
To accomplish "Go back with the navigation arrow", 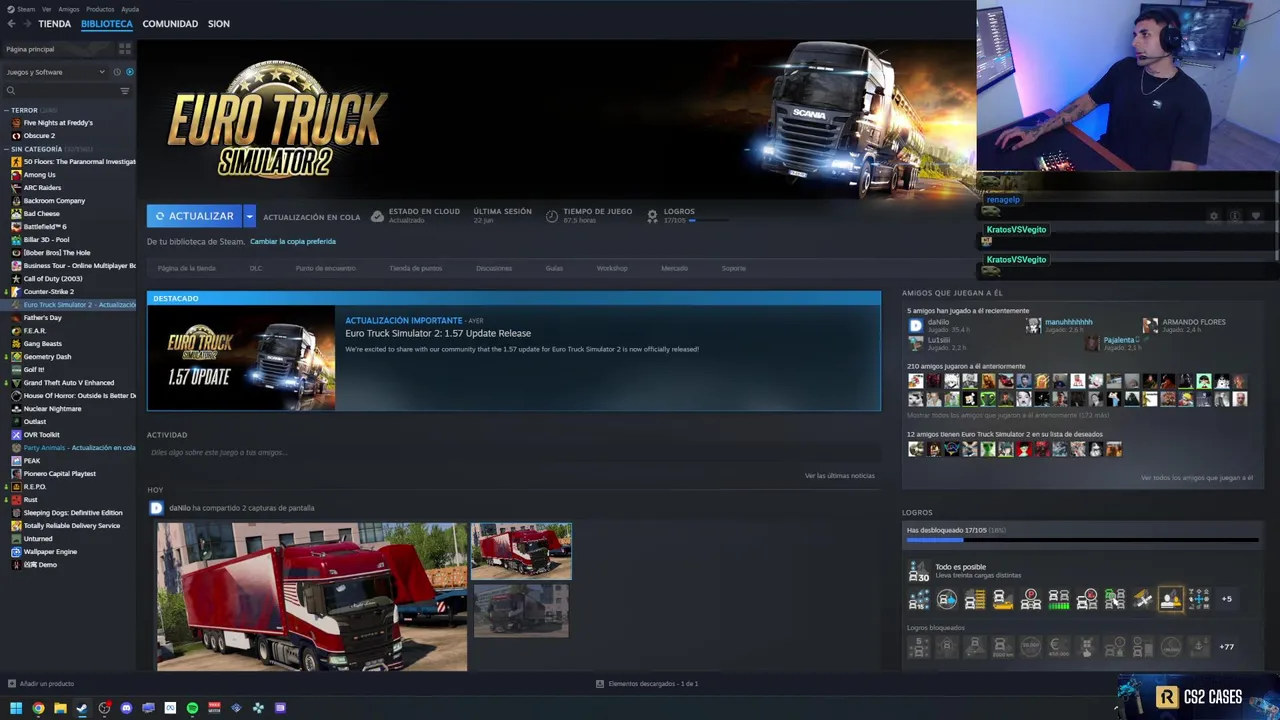I will pyautogui.click(x=11, y=24).
